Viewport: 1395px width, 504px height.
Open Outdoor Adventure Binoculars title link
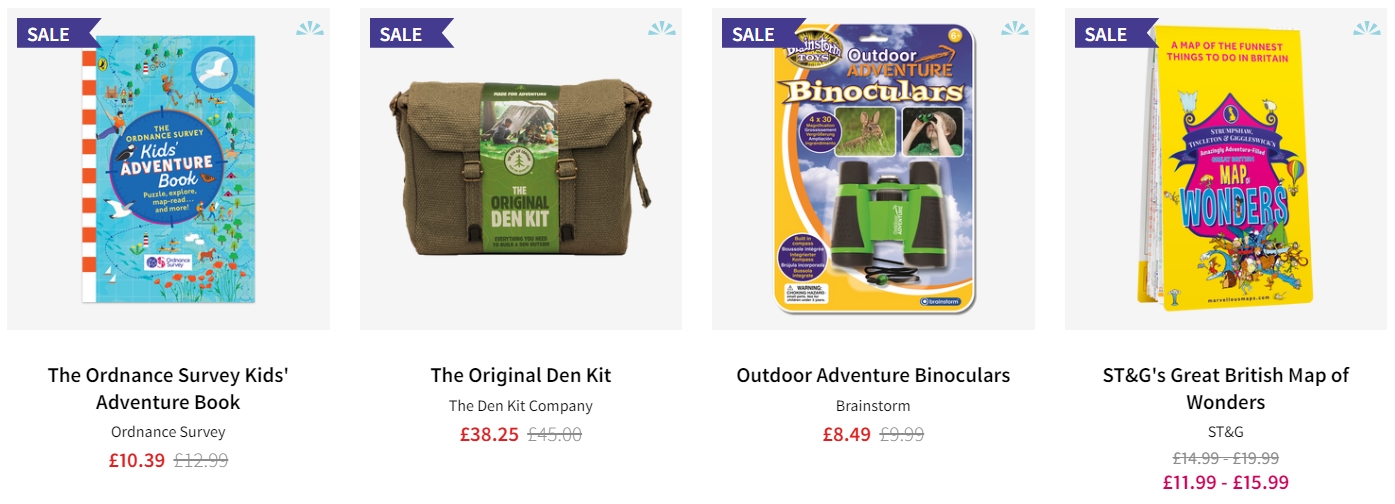pyautogui.click(x=873, y=376)
